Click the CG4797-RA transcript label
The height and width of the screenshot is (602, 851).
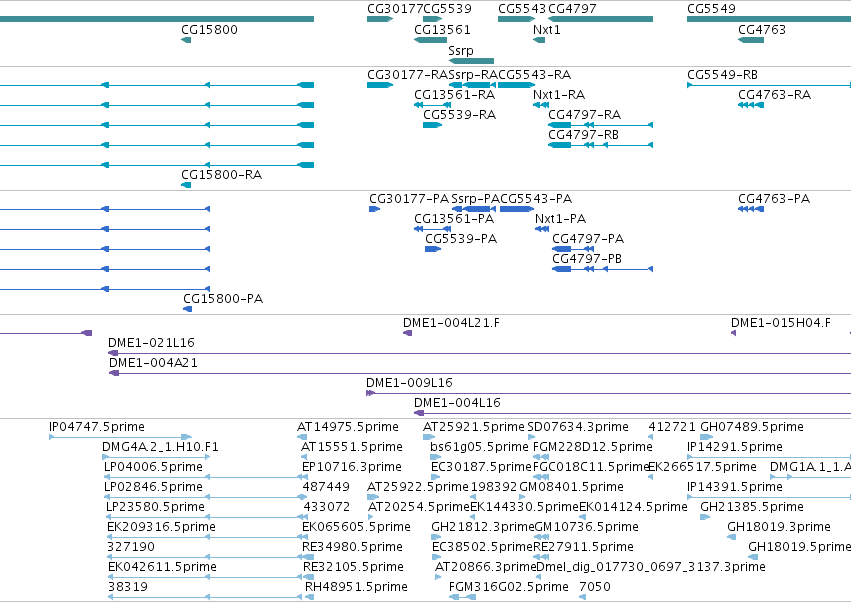584,115
